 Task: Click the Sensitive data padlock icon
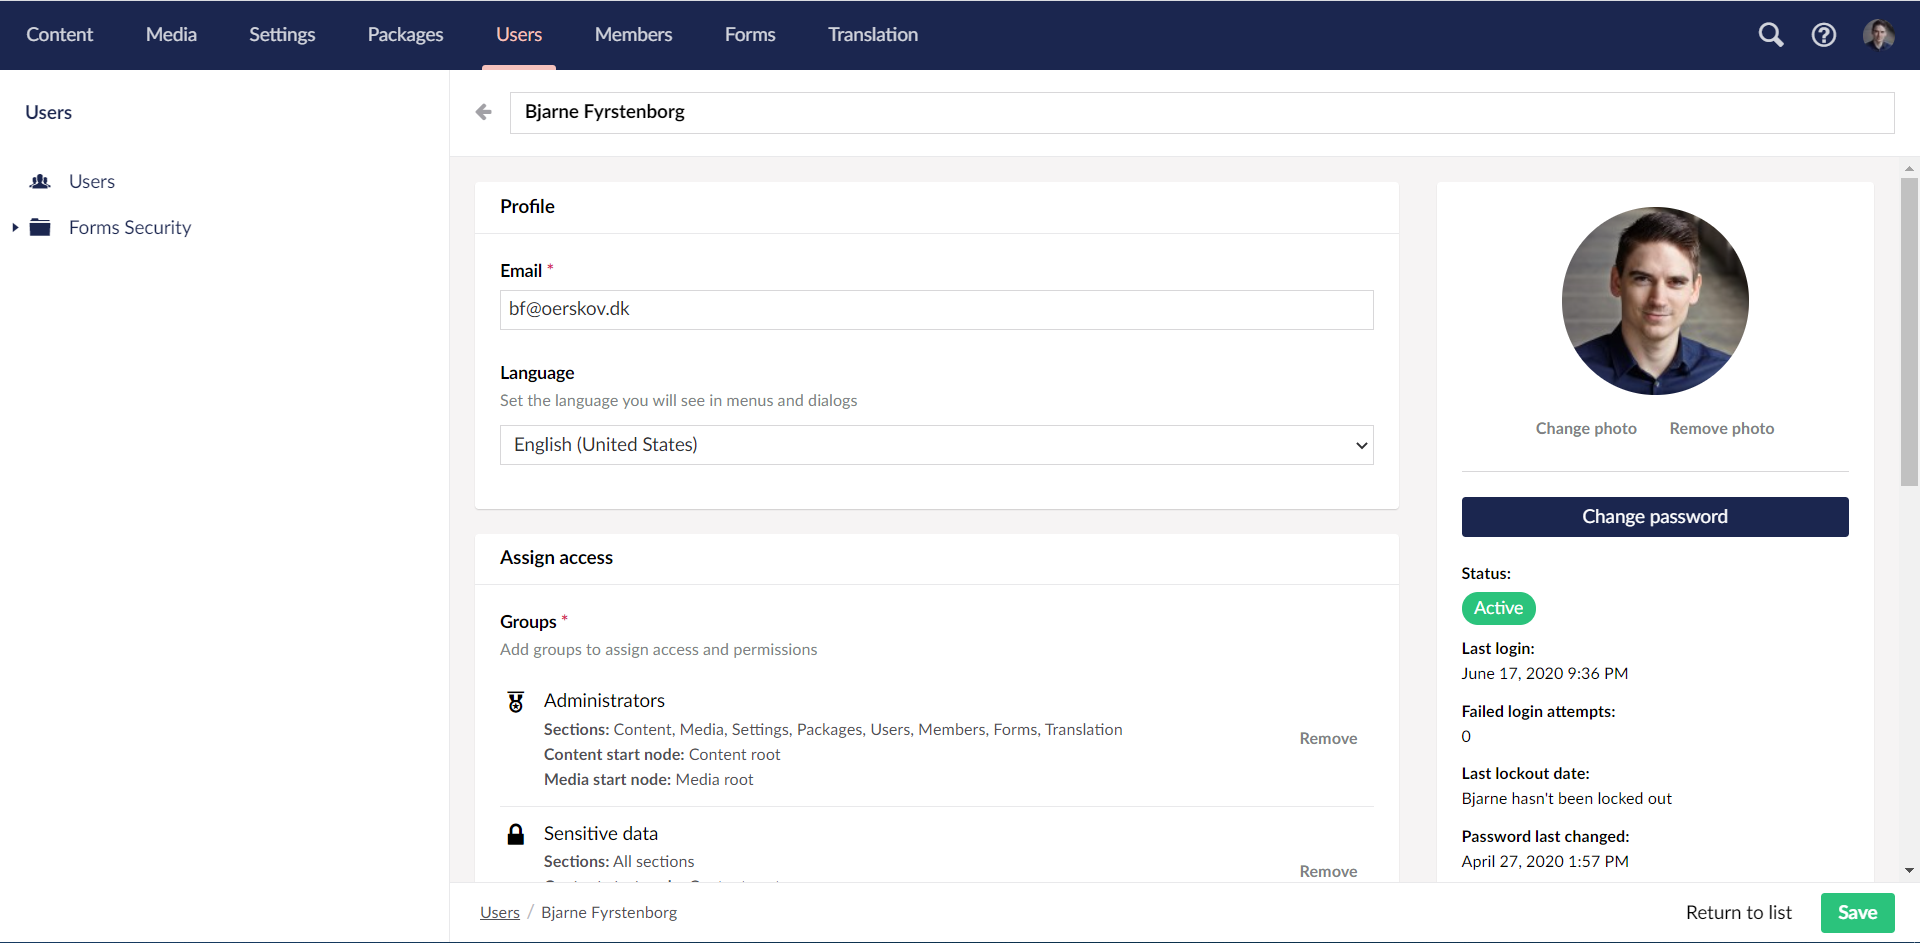point(516,833)
